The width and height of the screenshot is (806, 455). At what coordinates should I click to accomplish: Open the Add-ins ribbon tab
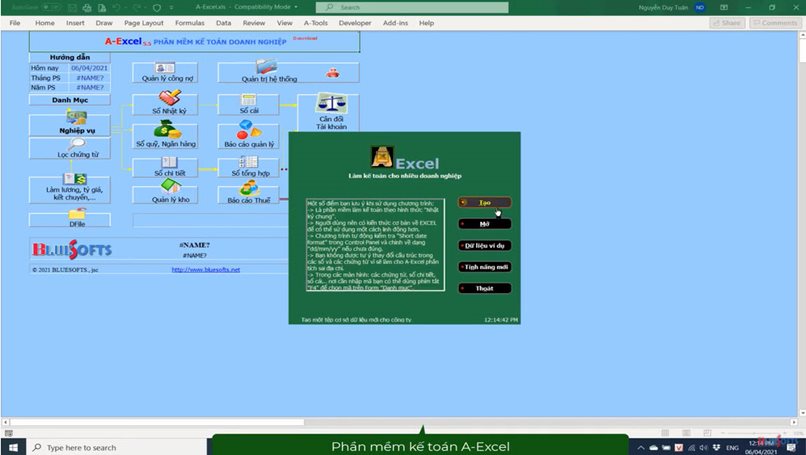pos(395,23)
